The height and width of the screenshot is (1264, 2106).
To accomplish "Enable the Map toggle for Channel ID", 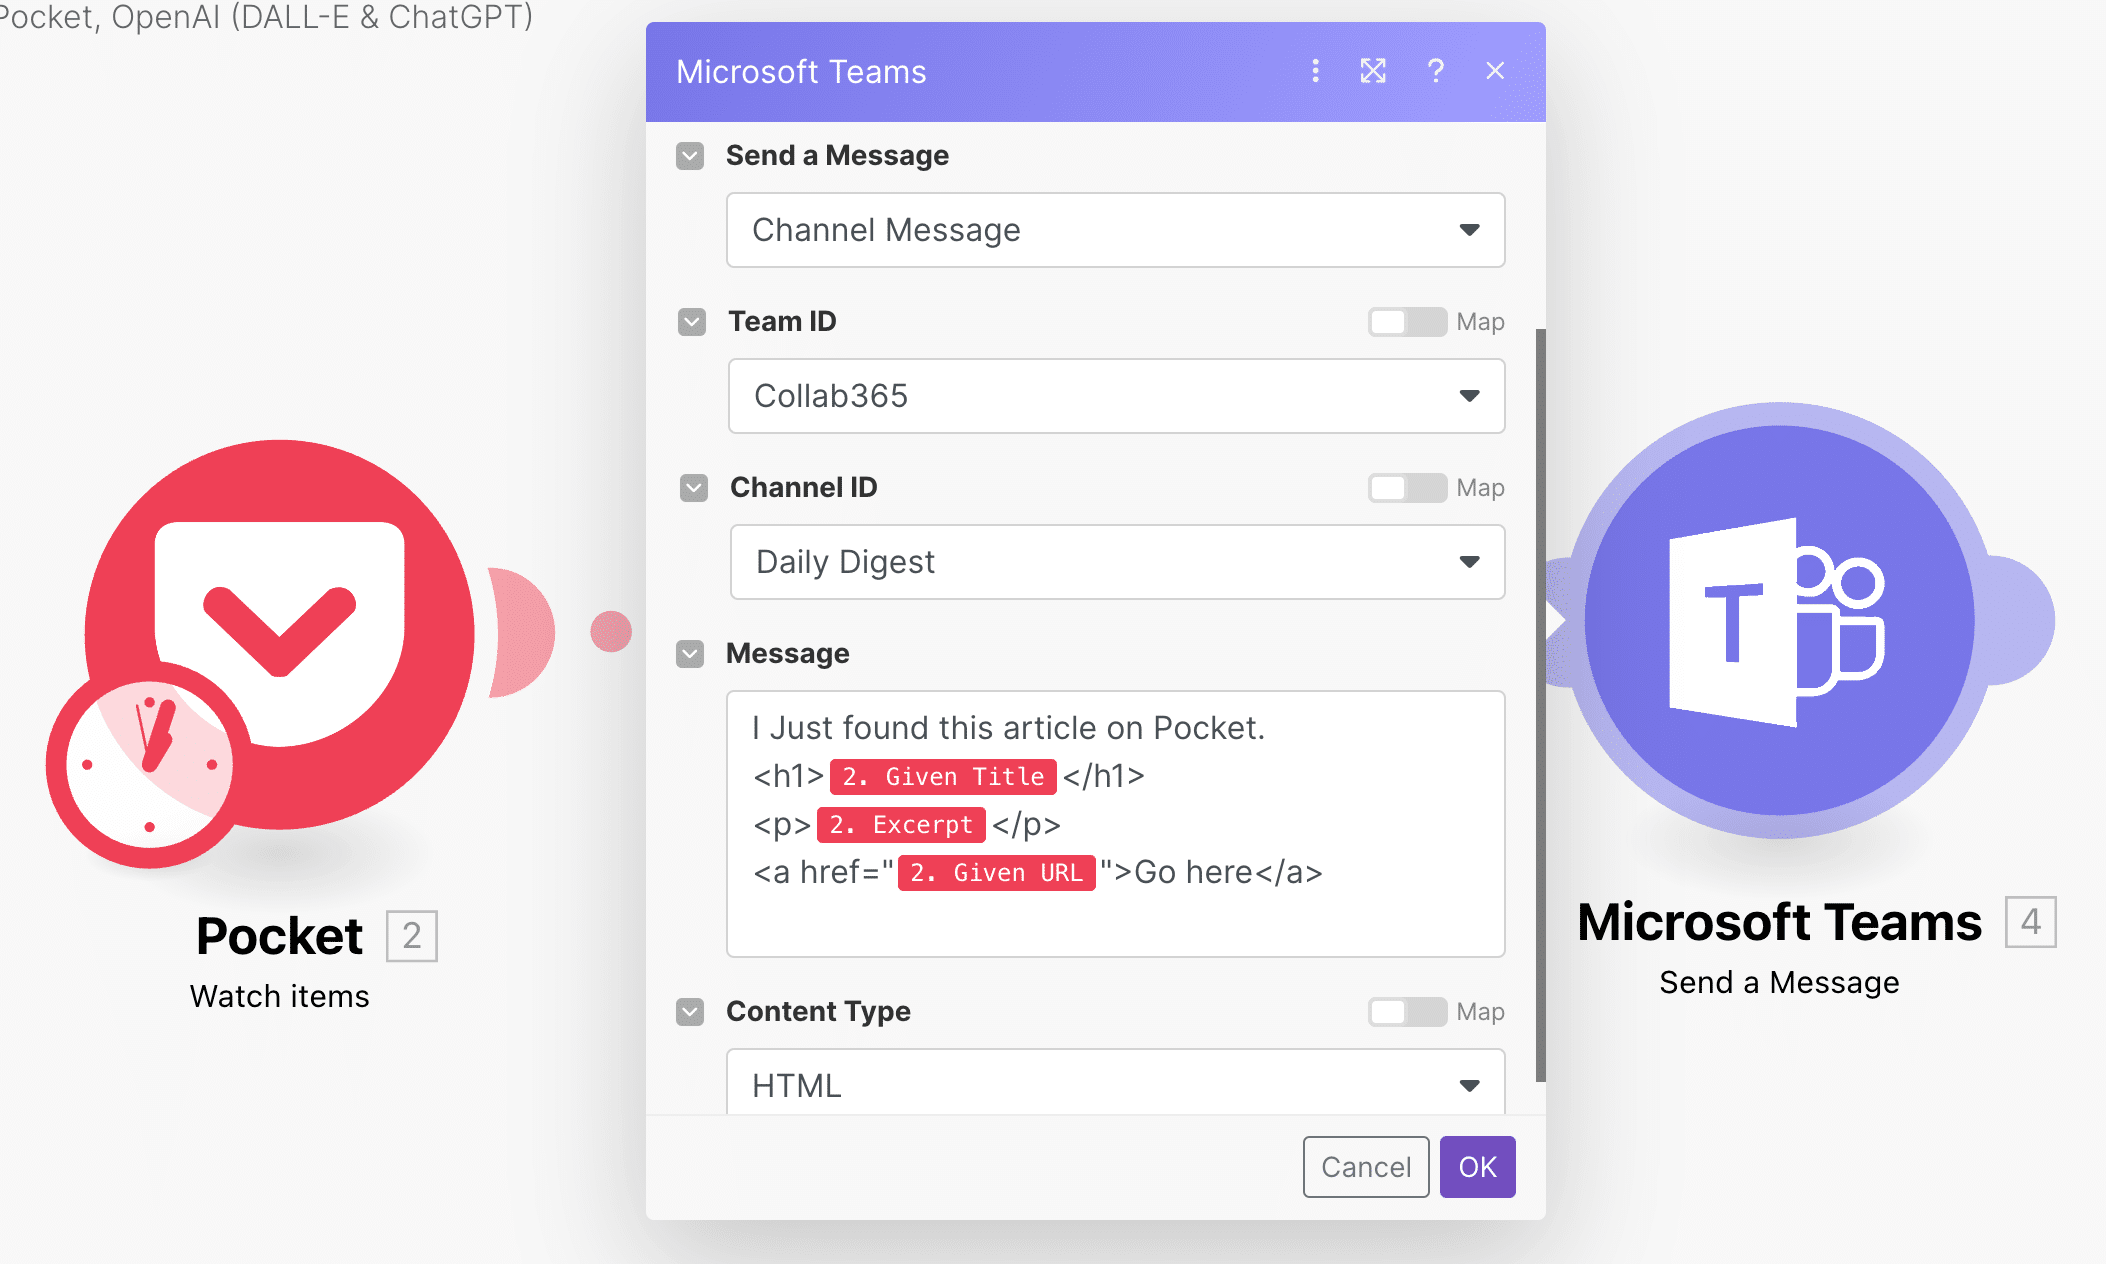I will (1405, 488).
